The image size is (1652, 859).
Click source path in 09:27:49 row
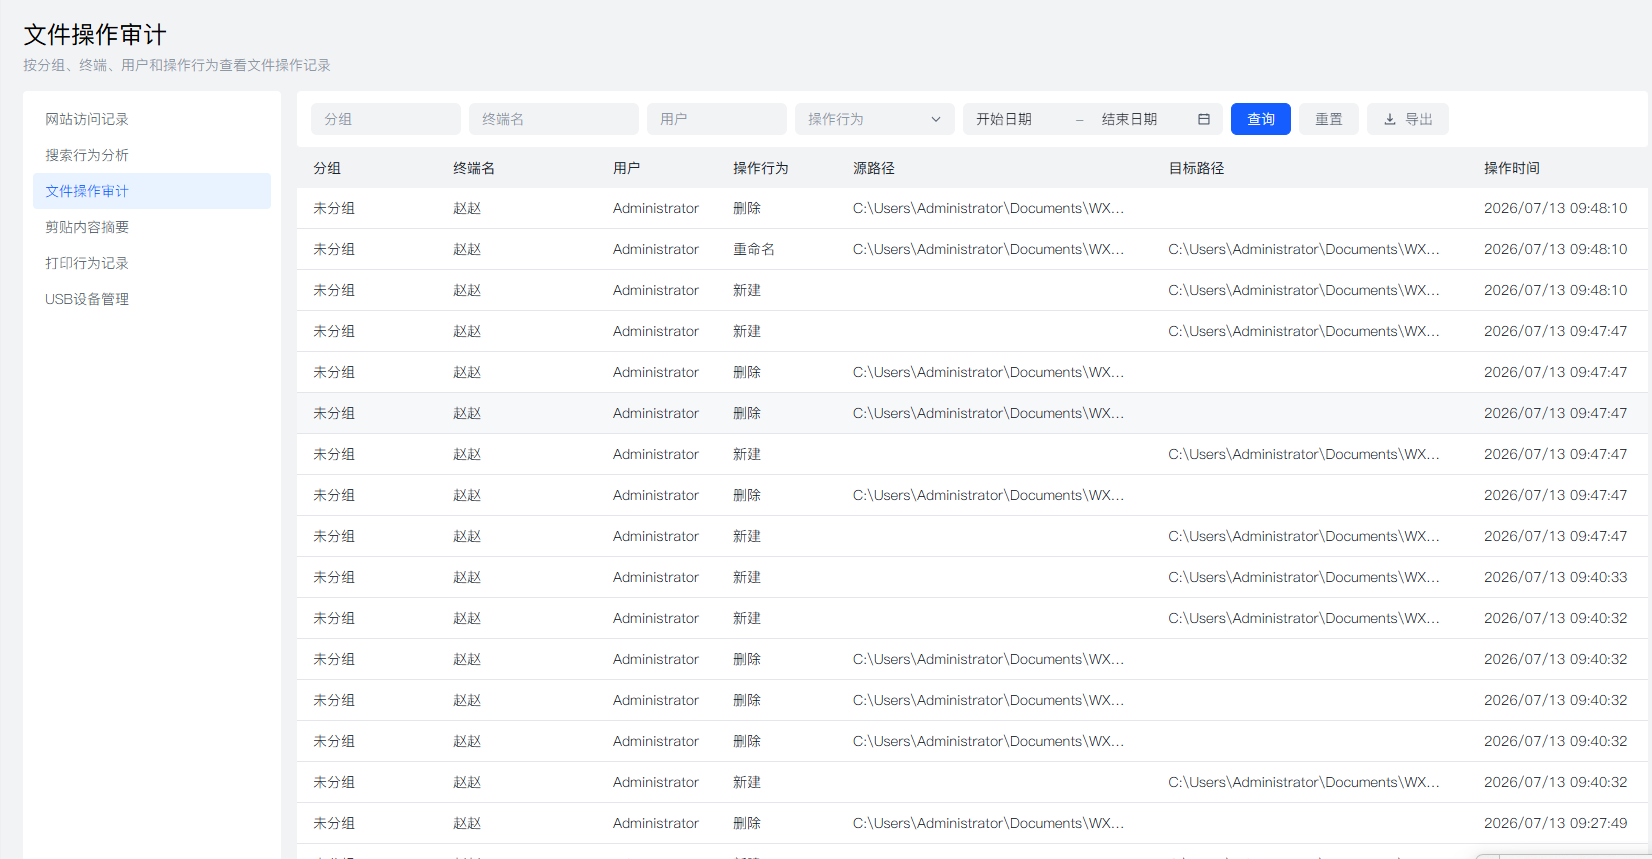(x=989, y=823)
